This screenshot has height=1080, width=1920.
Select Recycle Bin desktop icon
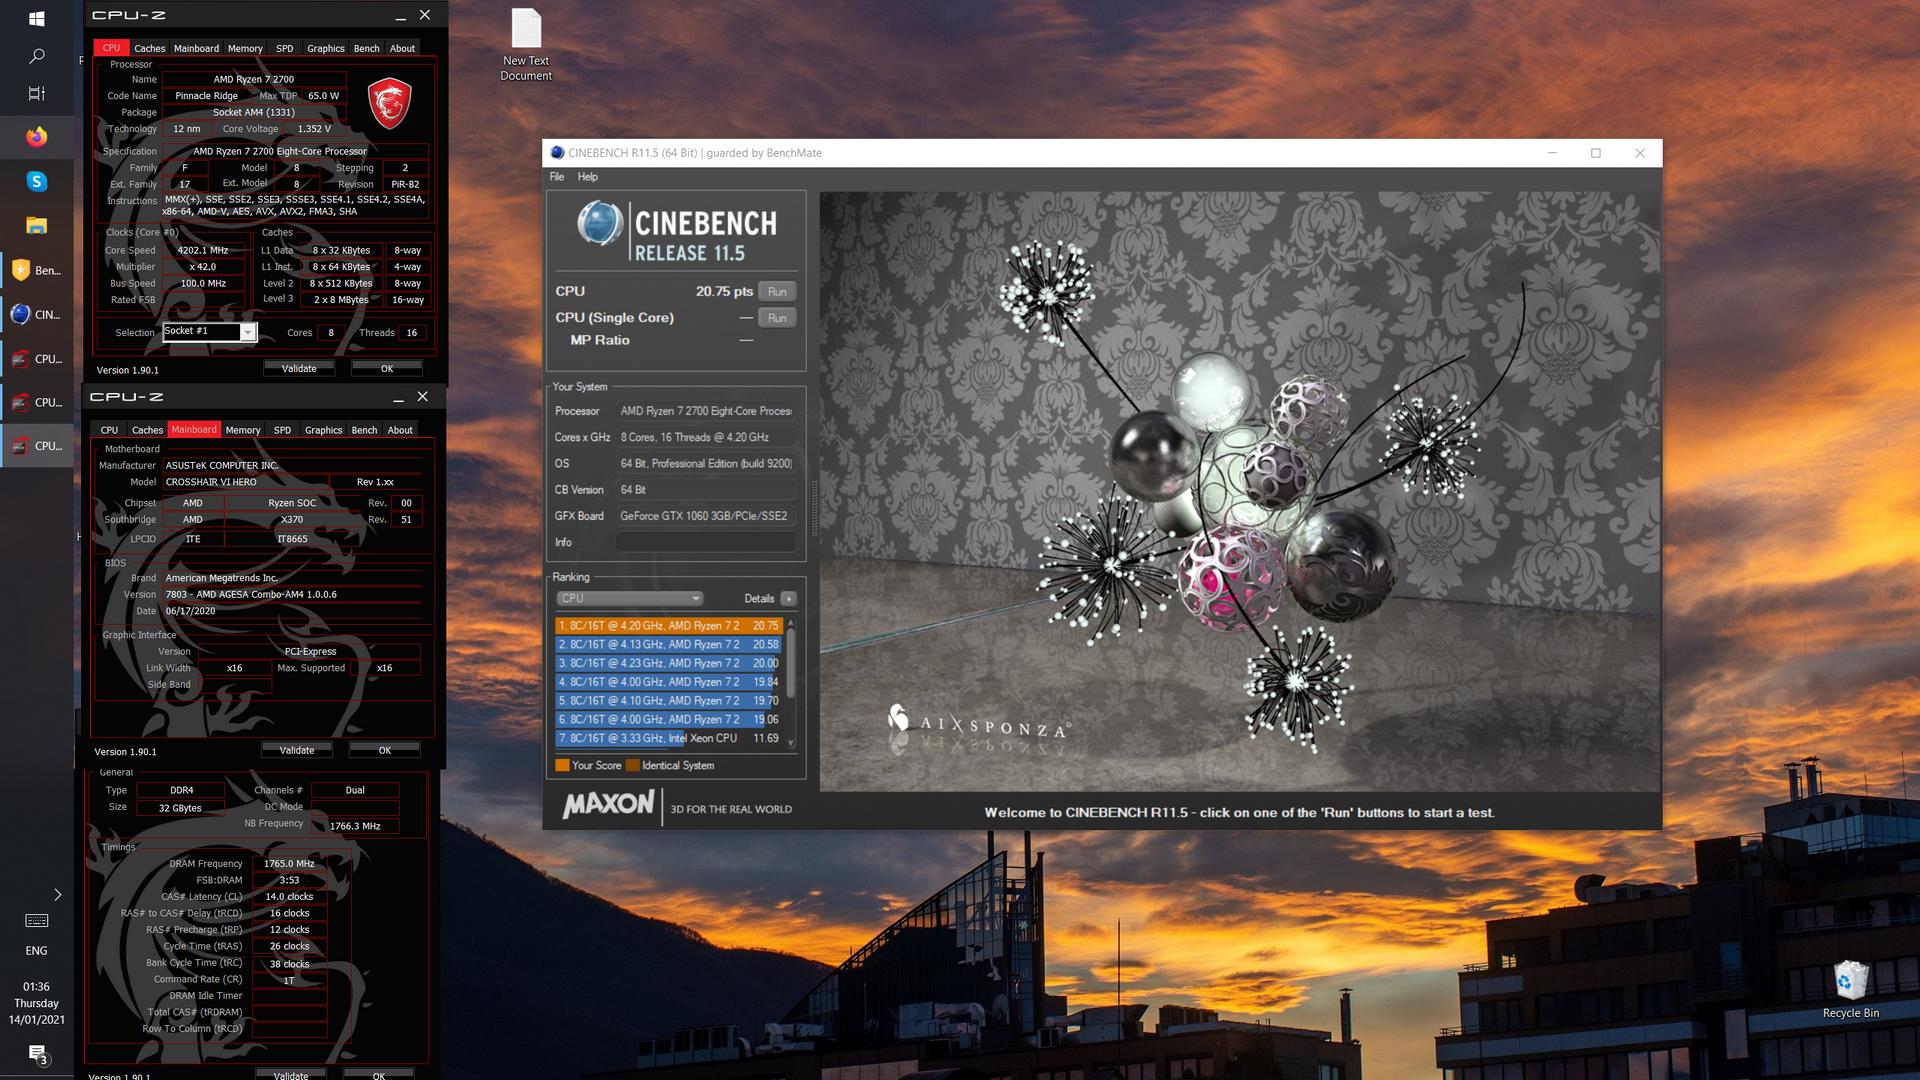[1851, 990]
